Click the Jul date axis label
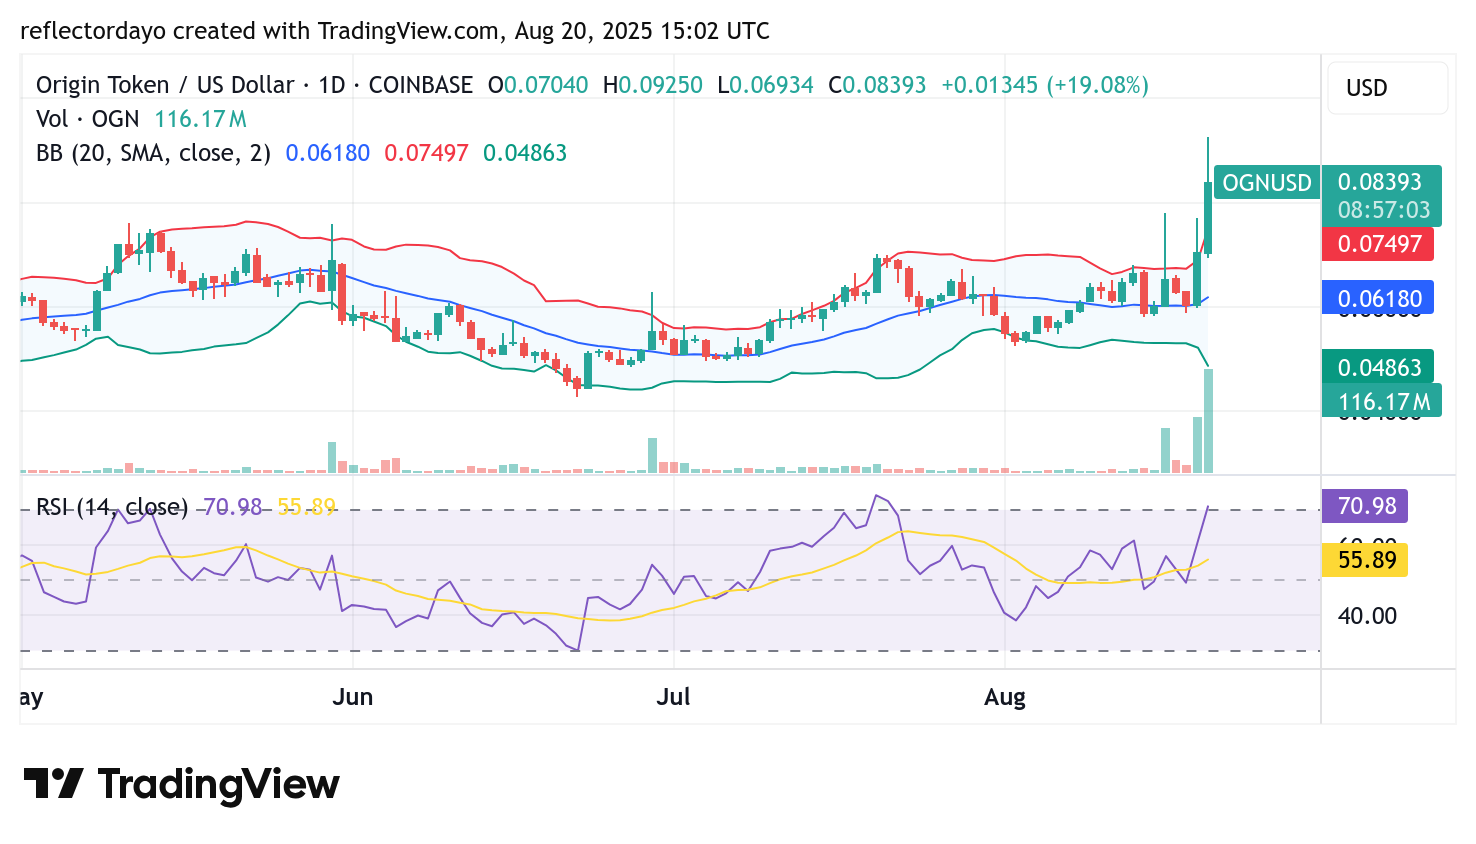 [x=673, y=697]
